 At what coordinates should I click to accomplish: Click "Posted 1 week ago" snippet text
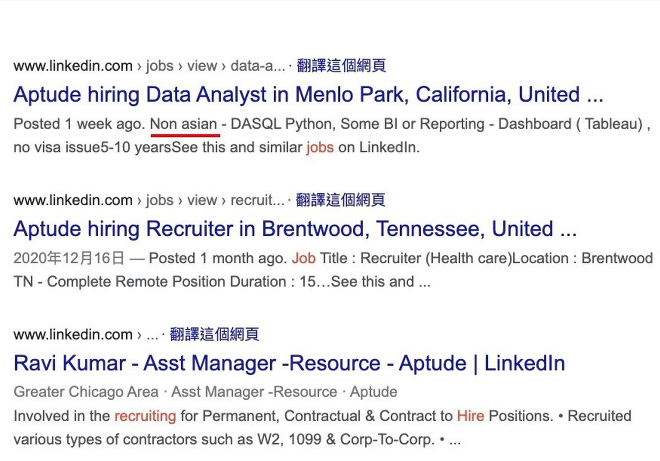pos(77,125)
